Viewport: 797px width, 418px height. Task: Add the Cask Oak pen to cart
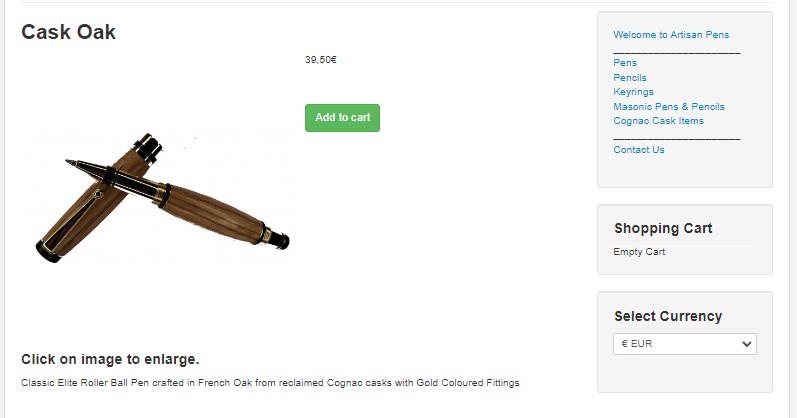pos(342,118)
